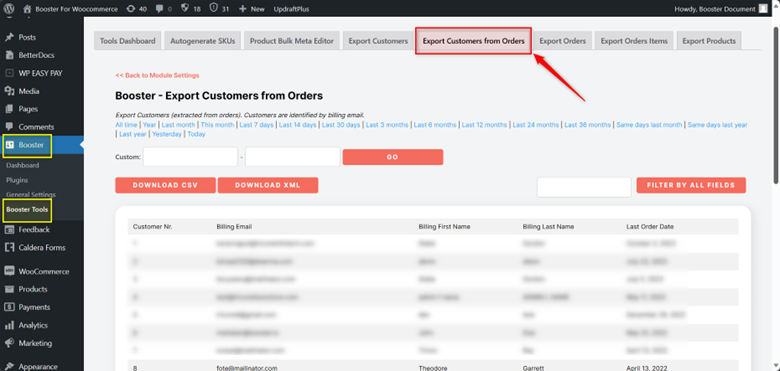Filter by Same days last month
This screenshot has height=371, width=780.
pos(649,125)
